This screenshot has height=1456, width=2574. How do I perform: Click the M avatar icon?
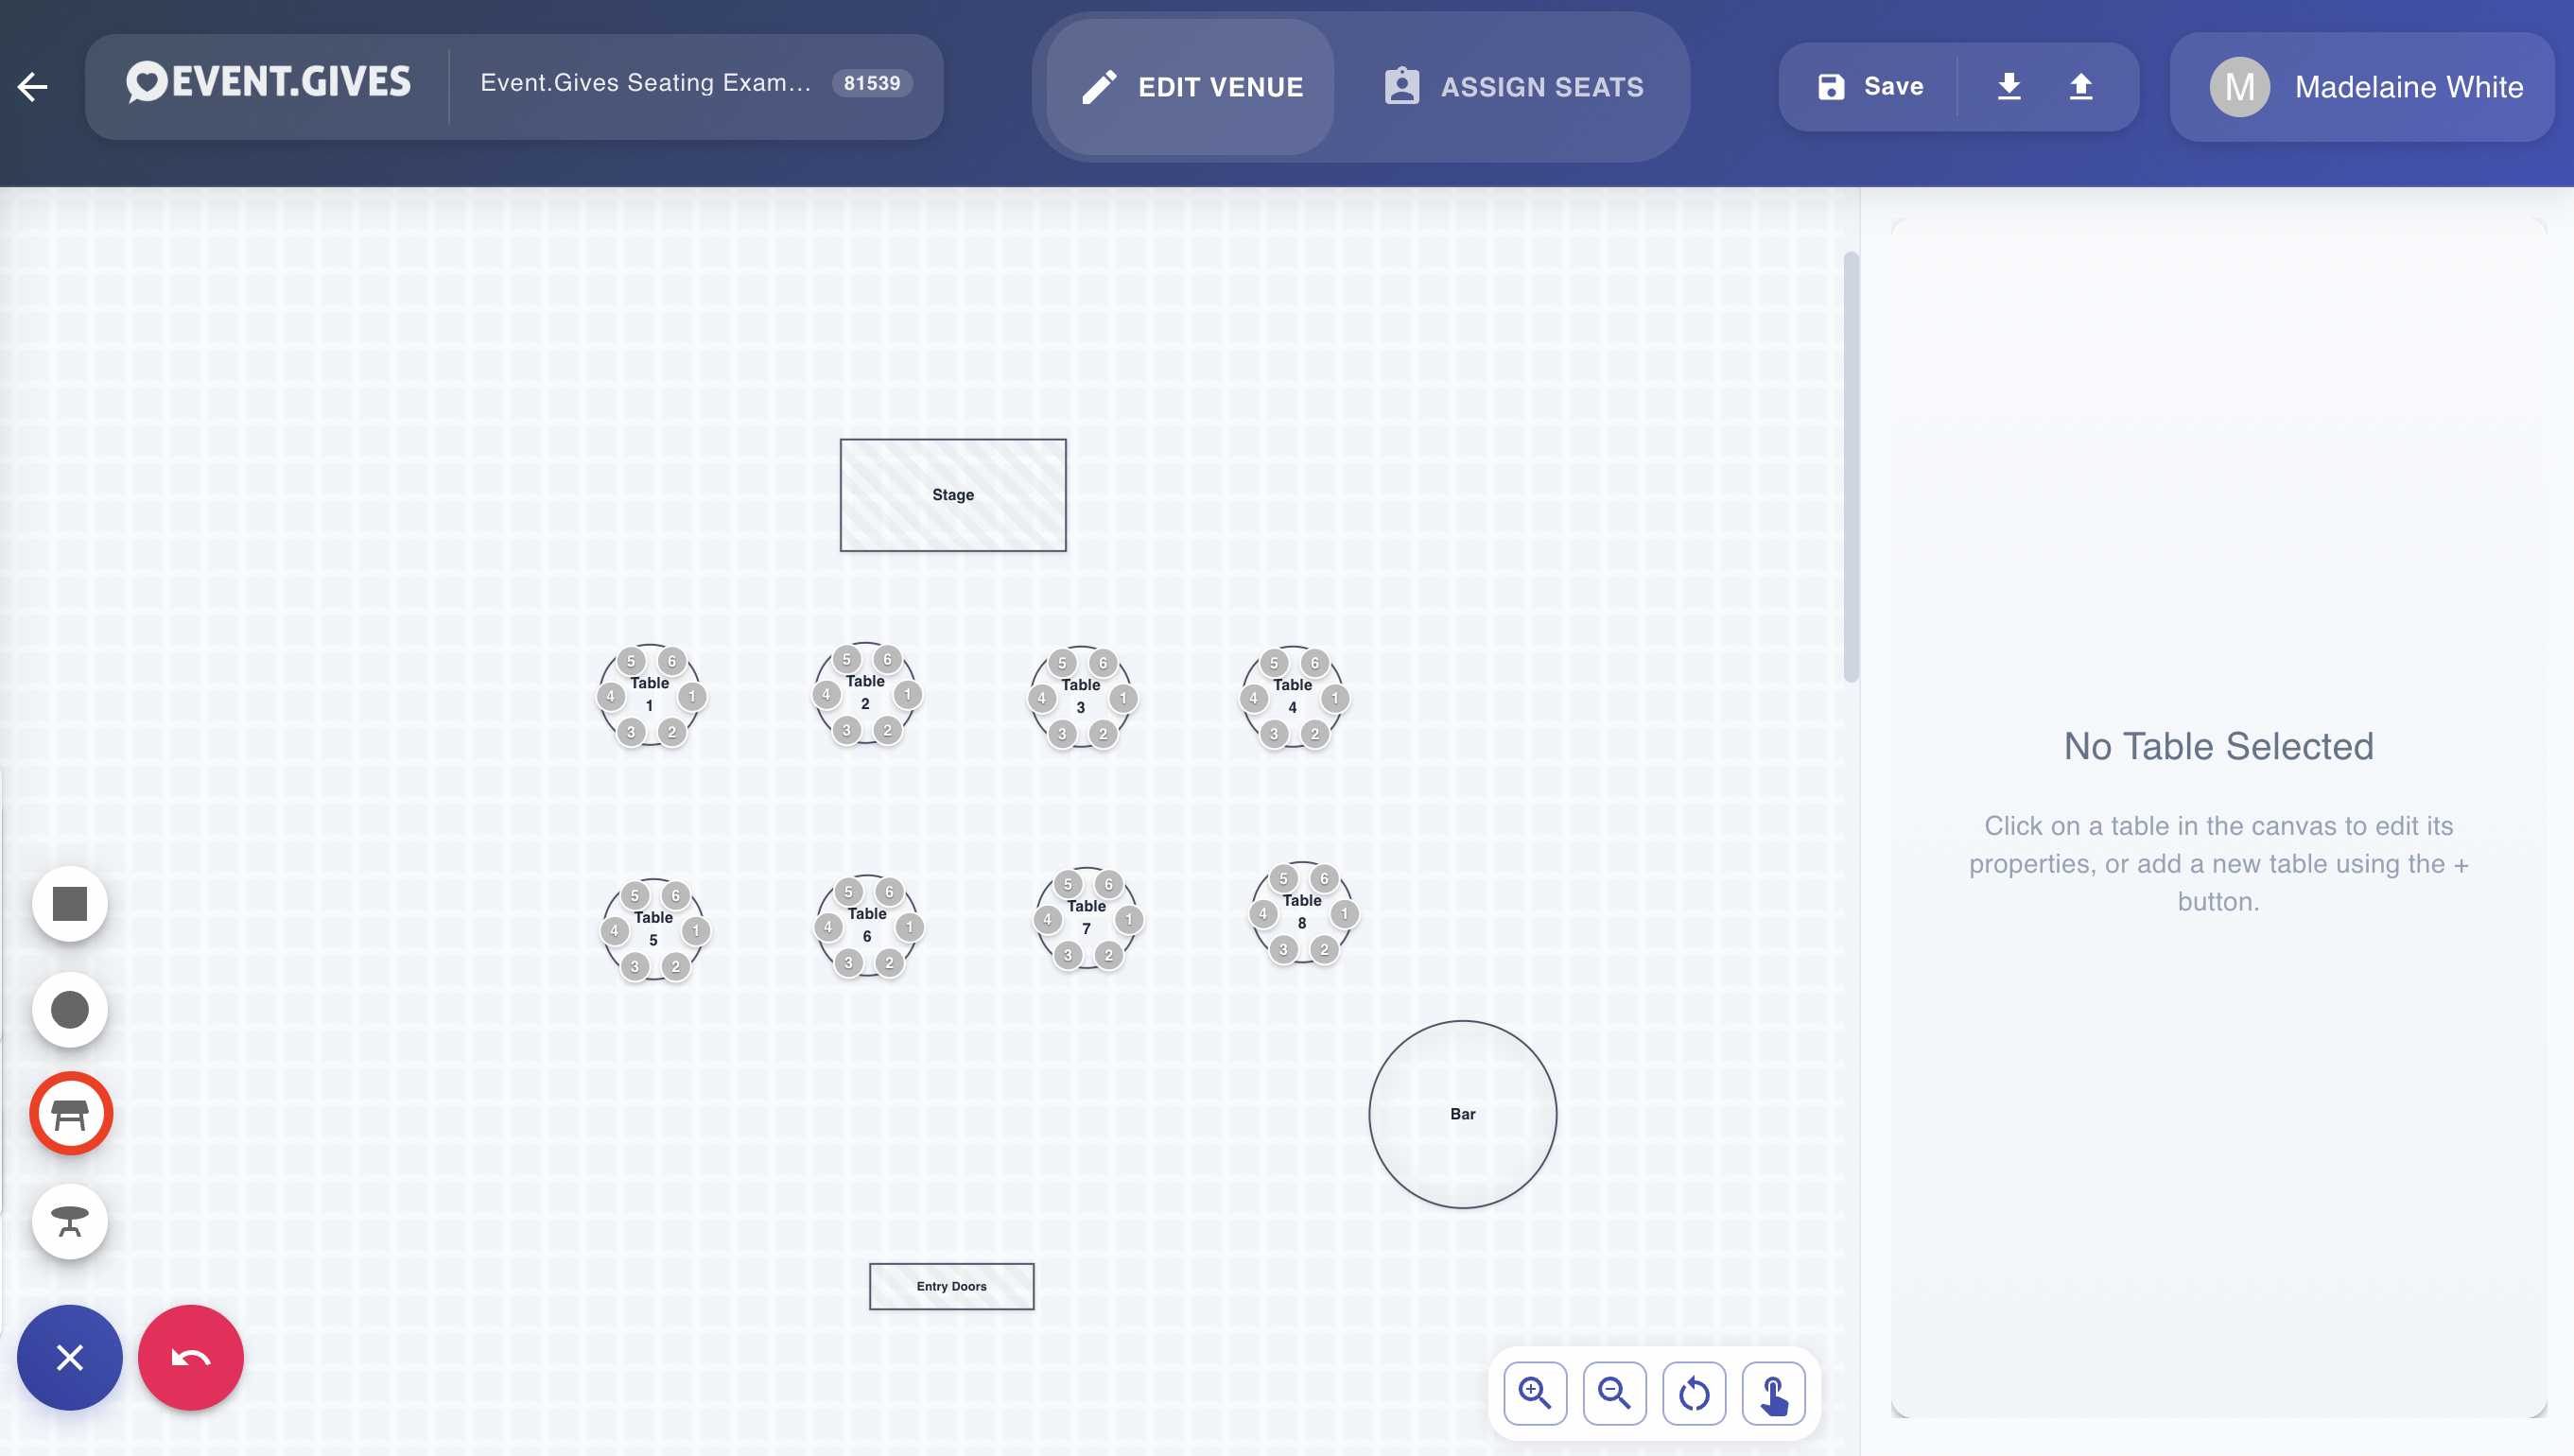2239,87
